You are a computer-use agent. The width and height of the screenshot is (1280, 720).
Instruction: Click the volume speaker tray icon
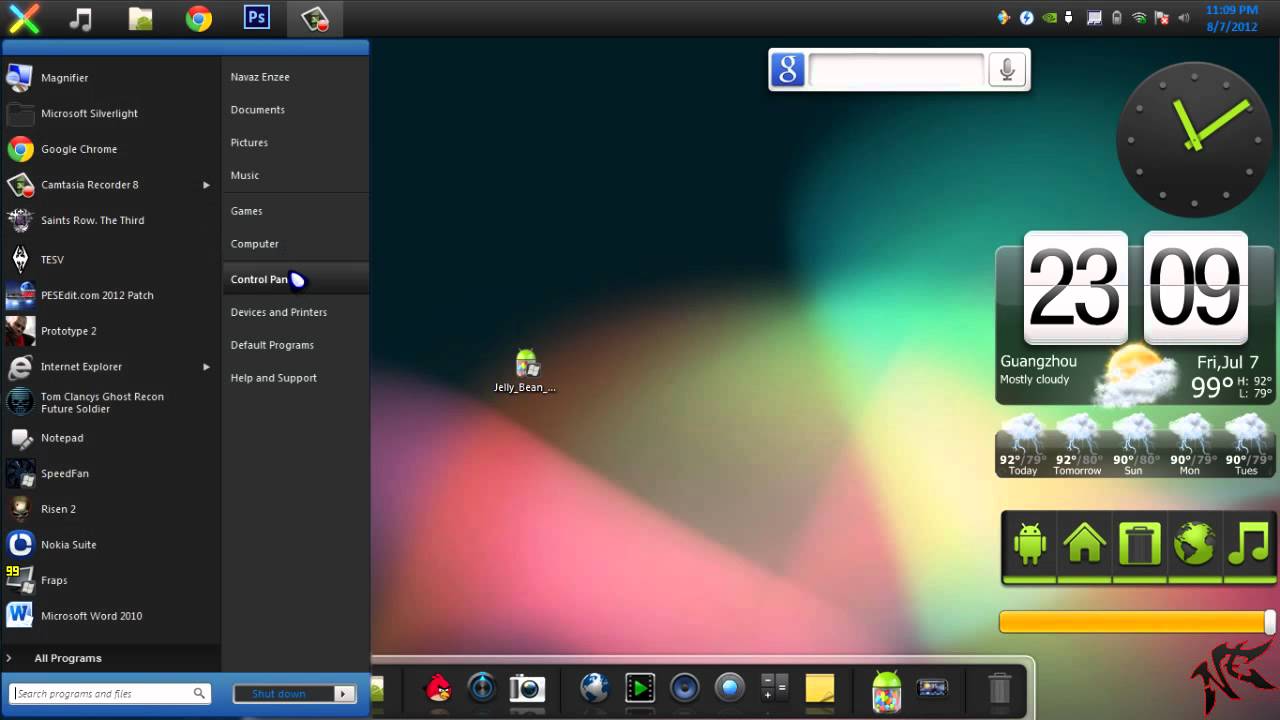pos(1186,18)
